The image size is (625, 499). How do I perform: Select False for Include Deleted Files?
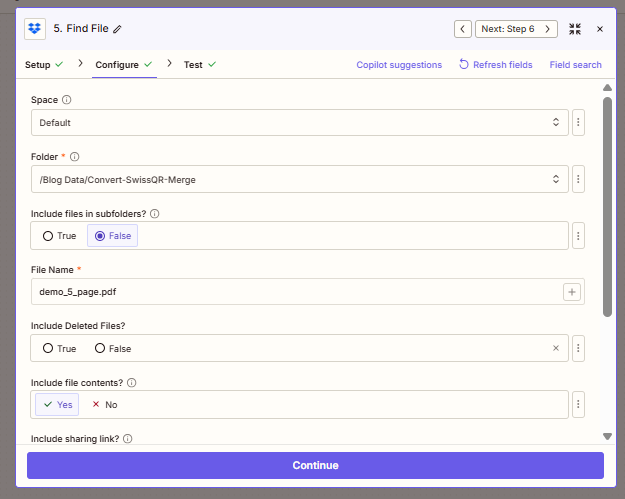113,348
